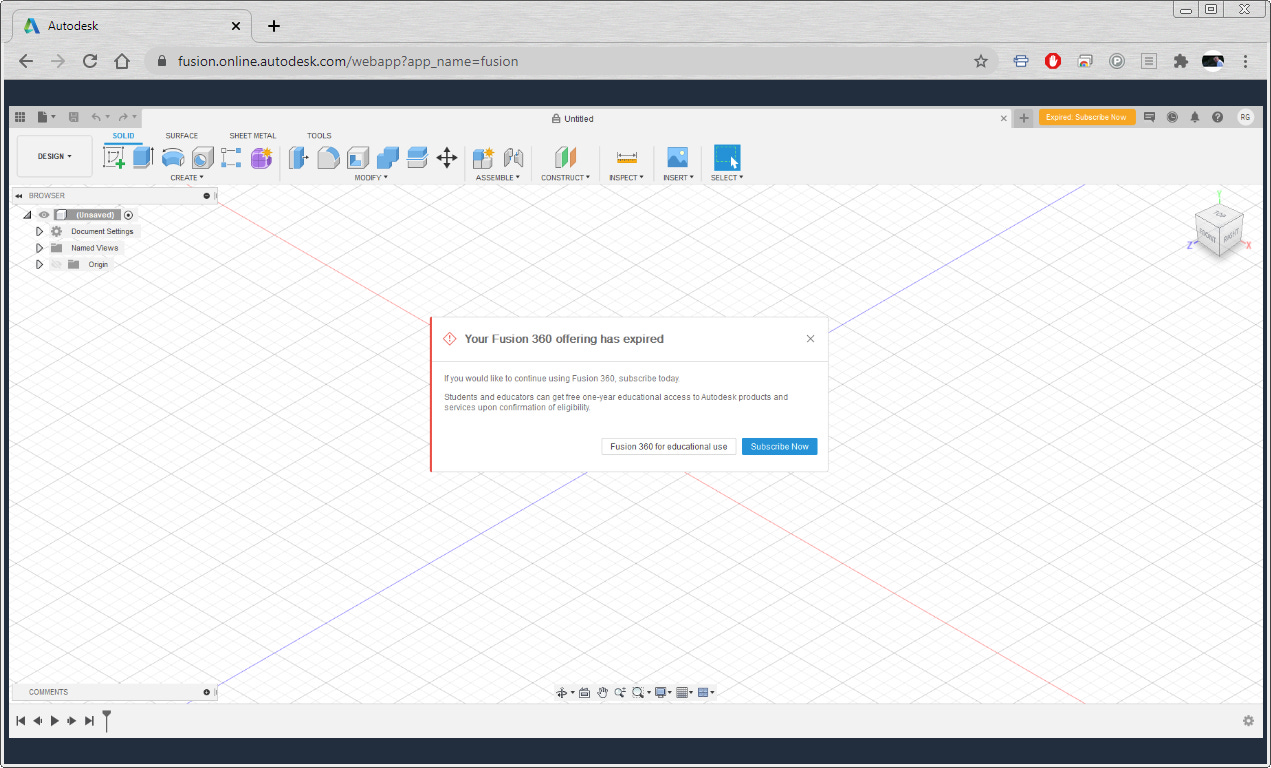The image size is (1271, 768).
Task: Expand Named Views tree node
Action: coord(39,248)
